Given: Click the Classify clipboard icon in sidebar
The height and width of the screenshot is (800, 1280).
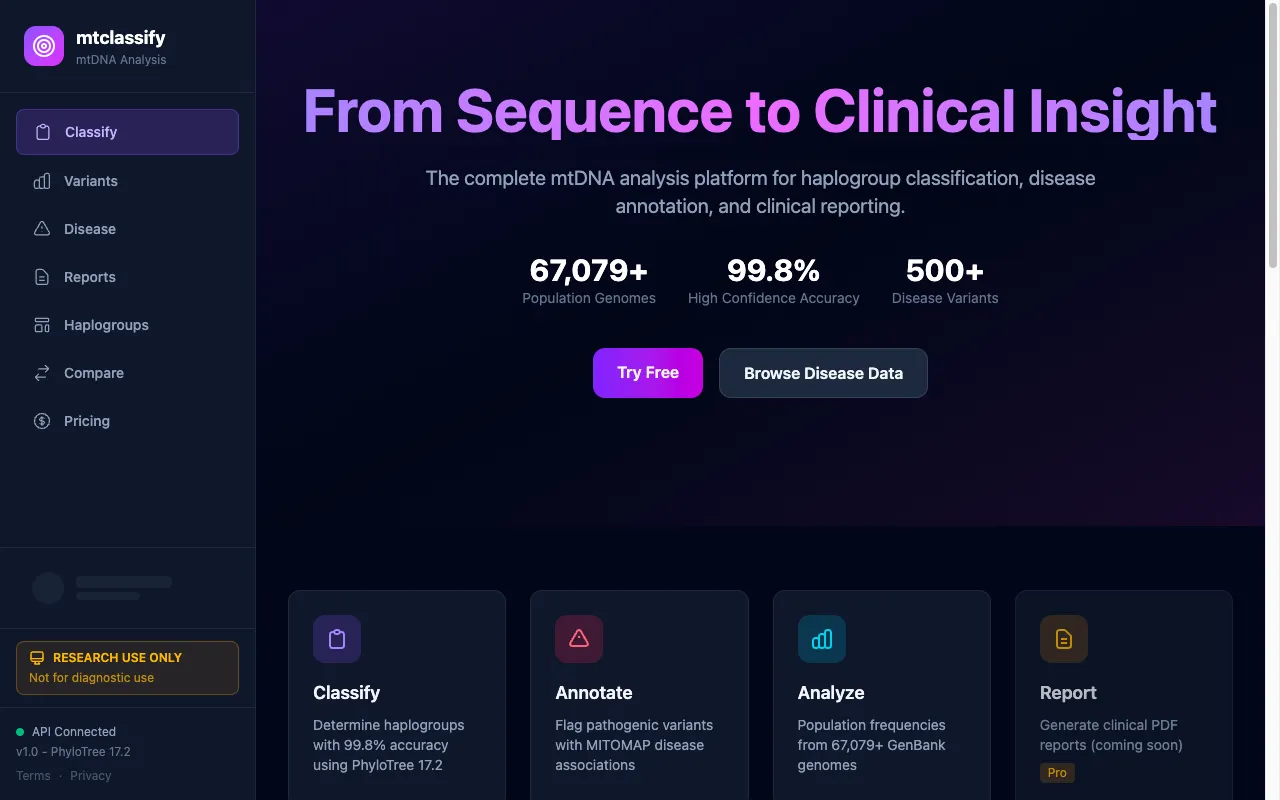Looking at the screenshot, I should 42,132.
